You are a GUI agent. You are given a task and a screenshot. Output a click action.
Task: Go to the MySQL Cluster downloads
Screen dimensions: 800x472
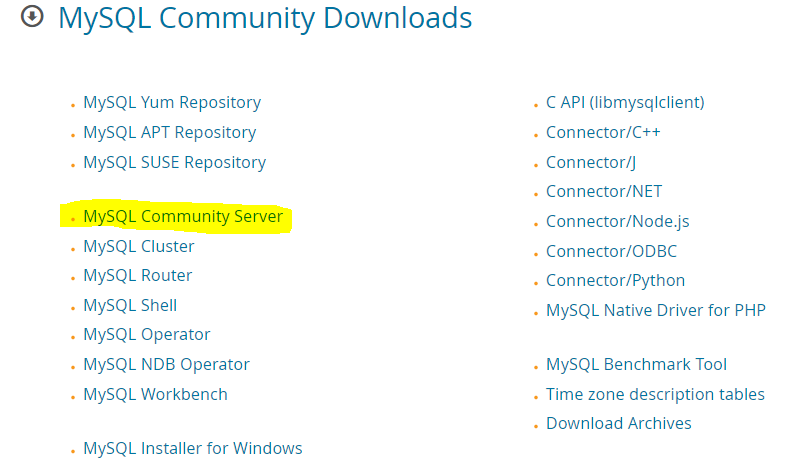coord(139,246)
